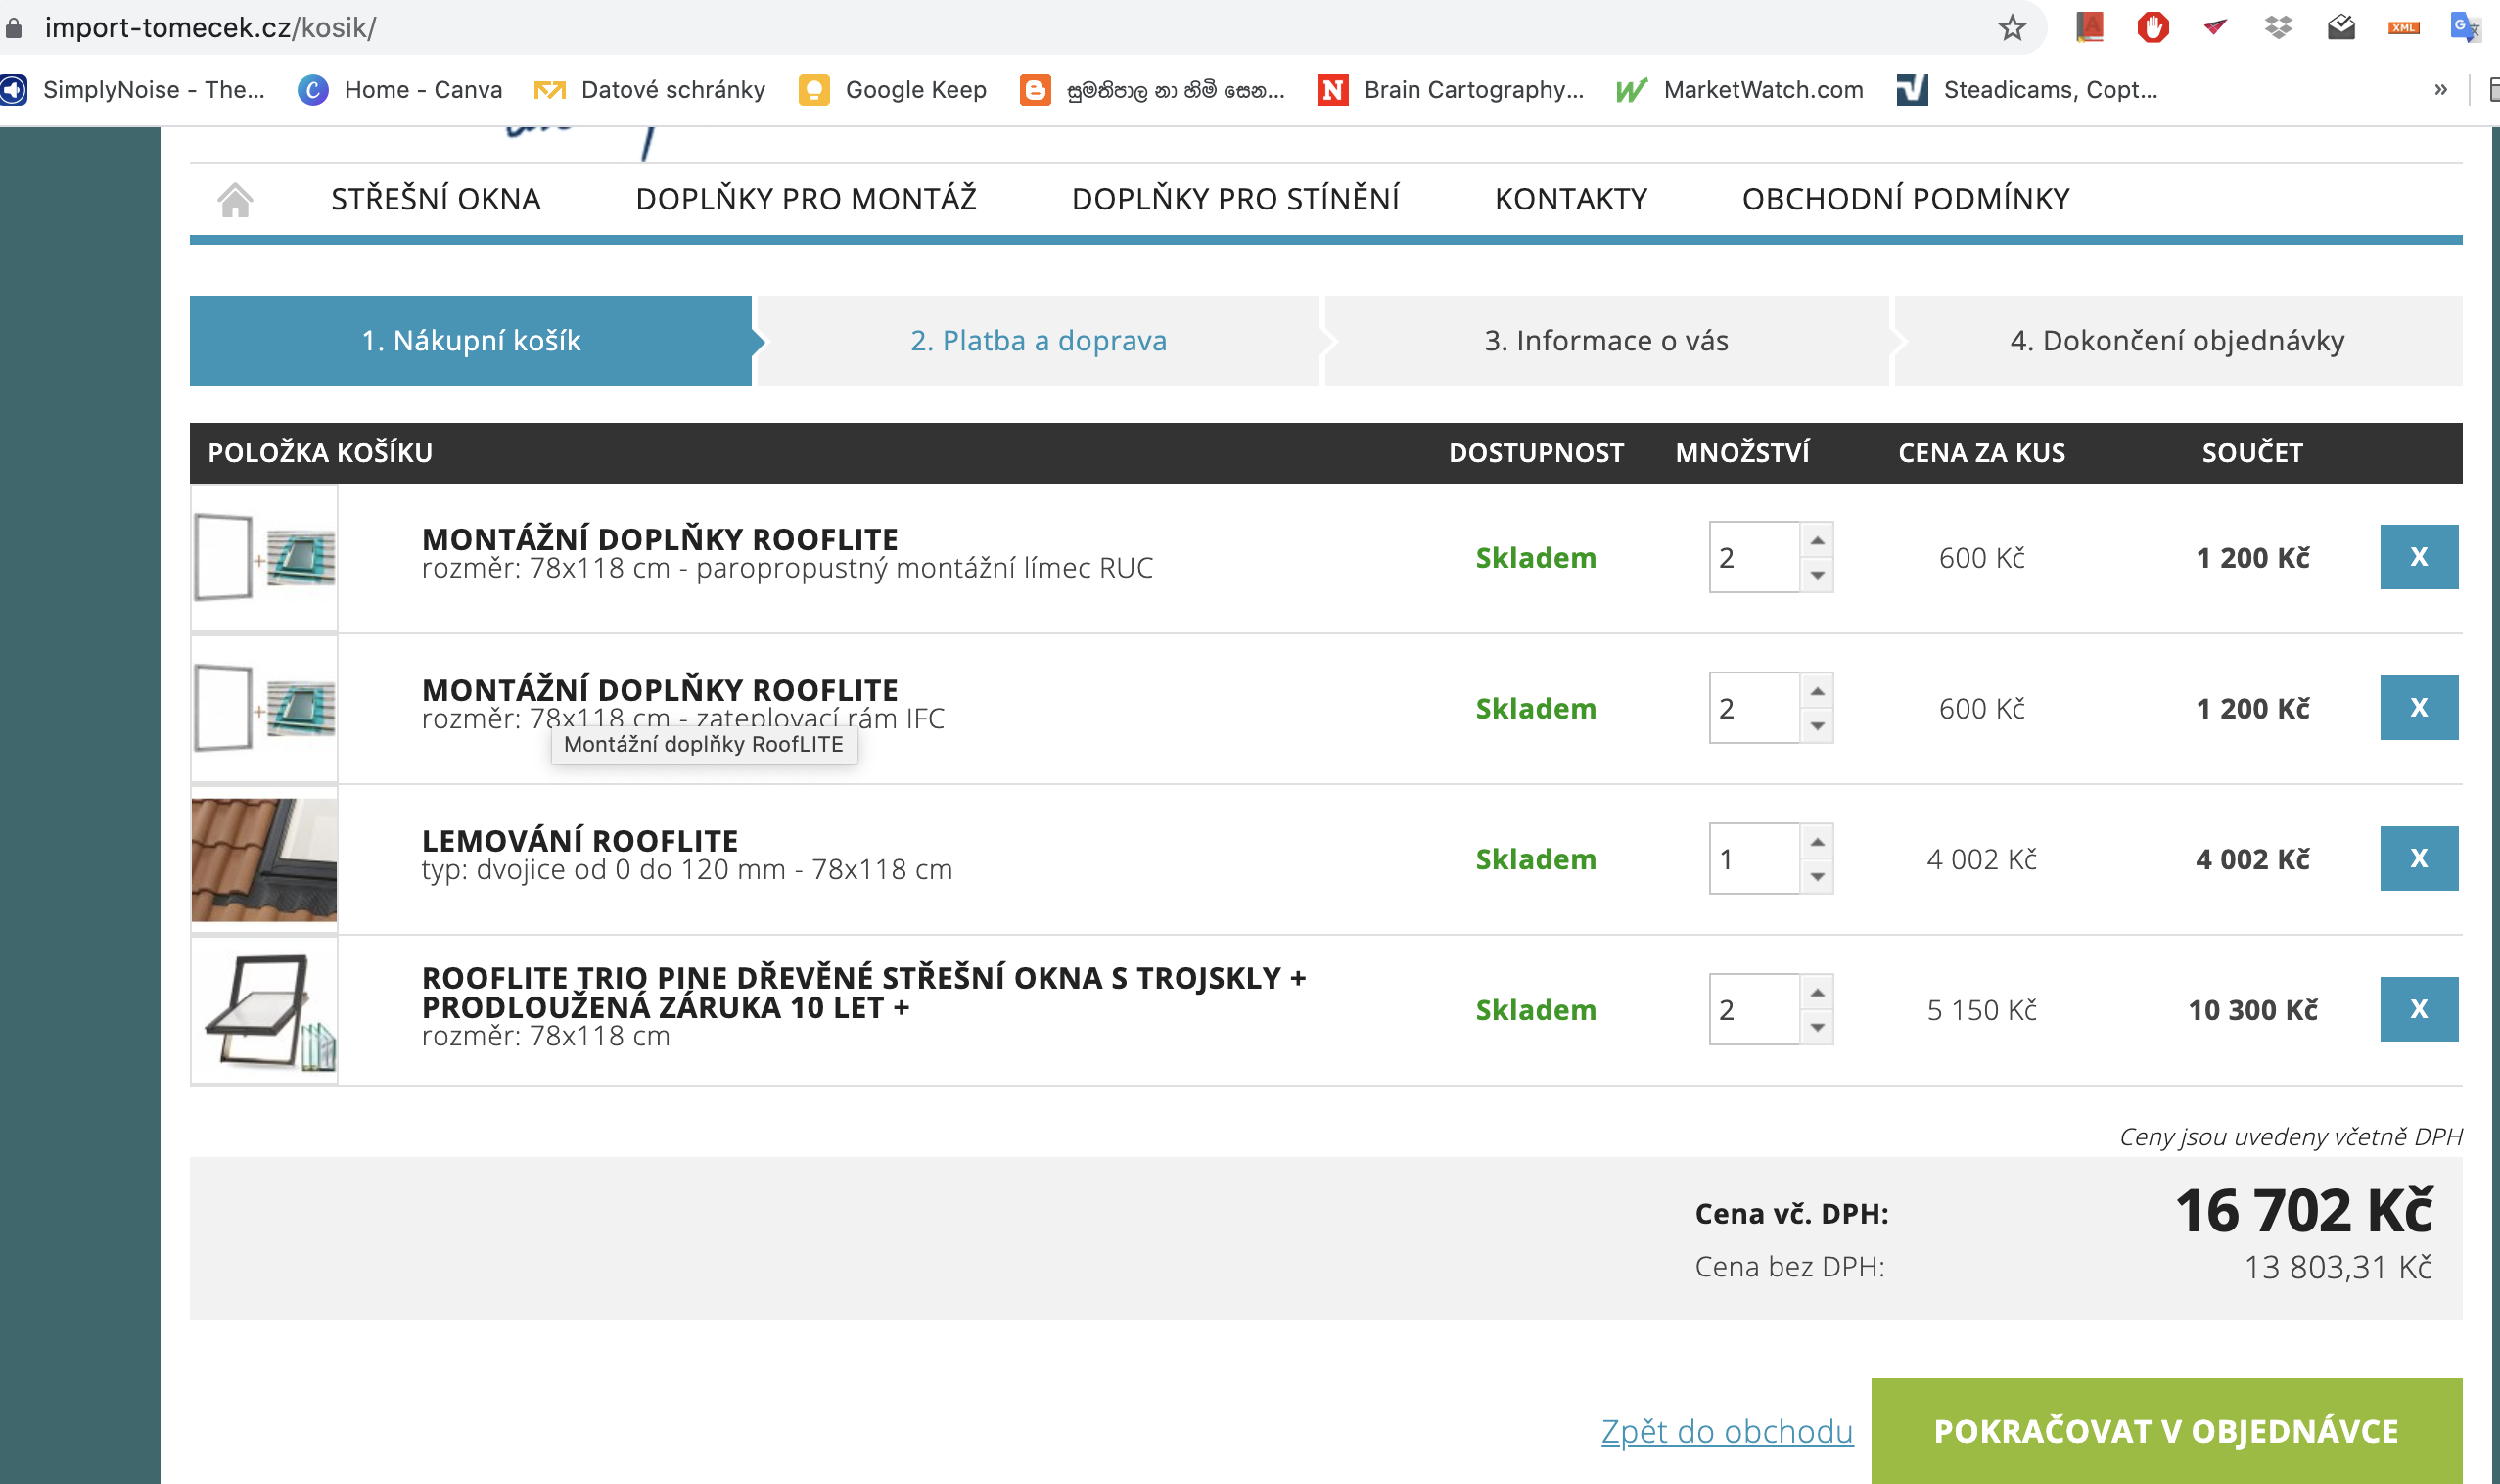Open the Brain Cartography bookmark
Screen dimensions: 2500x1484
(1451, 90)
